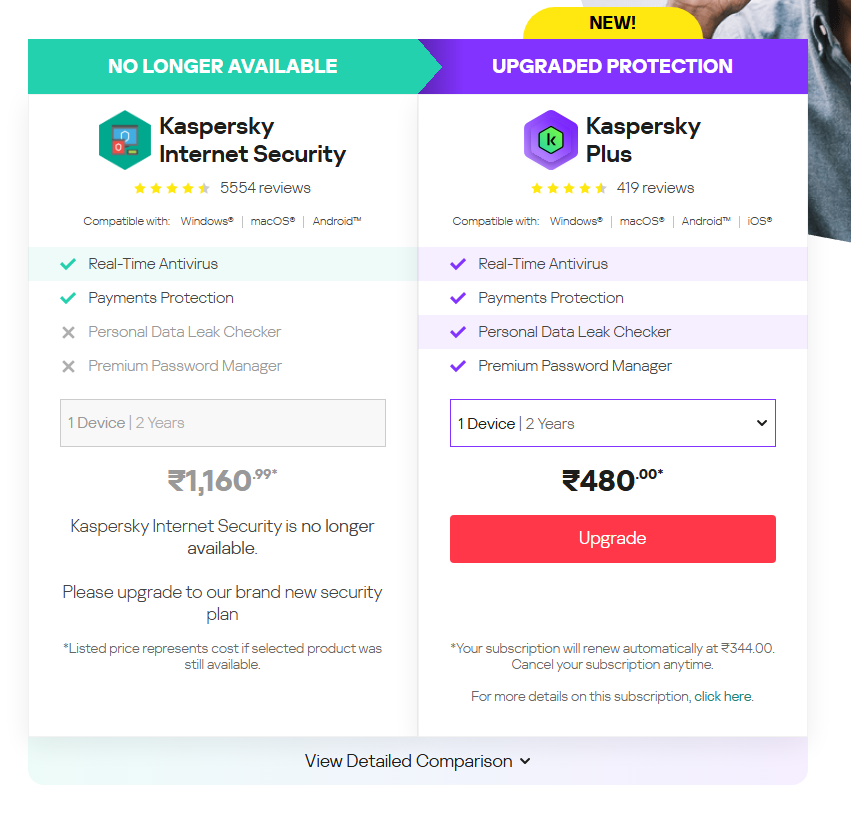
Task: Click the X mark beside Premium Password Manager
Action: 68,366
